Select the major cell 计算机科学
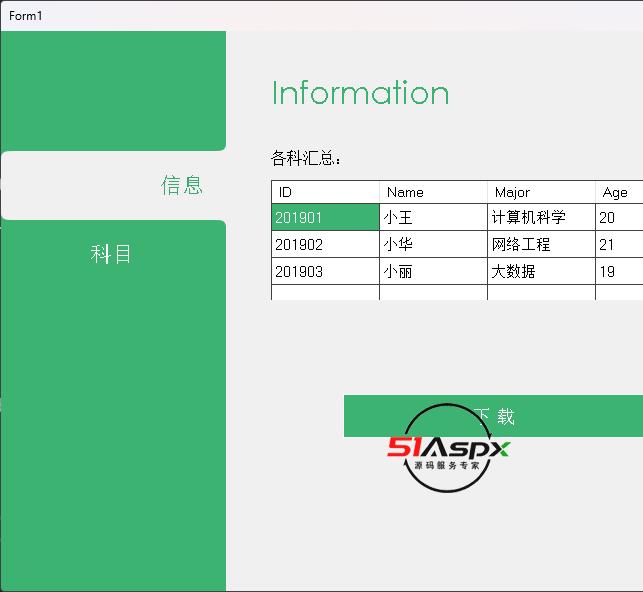This screenshot has width=643, height=592. click(541, 217)
